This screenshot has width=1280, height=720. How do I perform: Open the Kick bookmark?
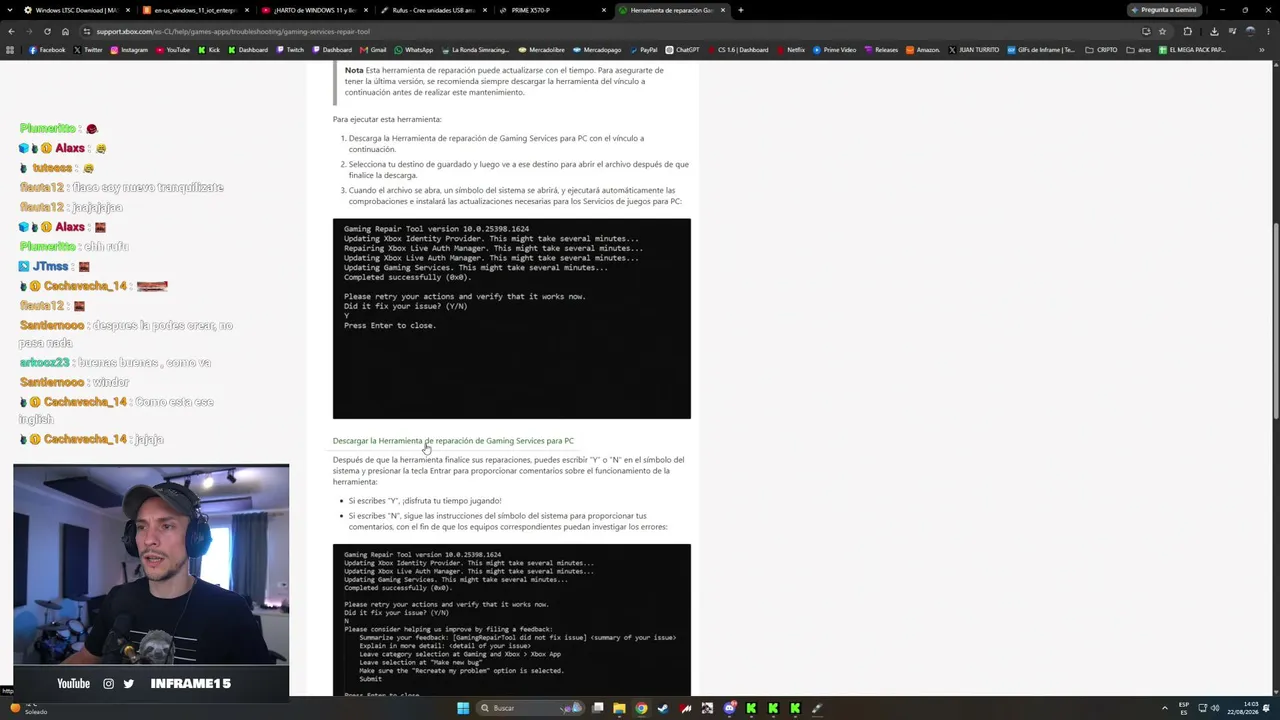point(209,50)
